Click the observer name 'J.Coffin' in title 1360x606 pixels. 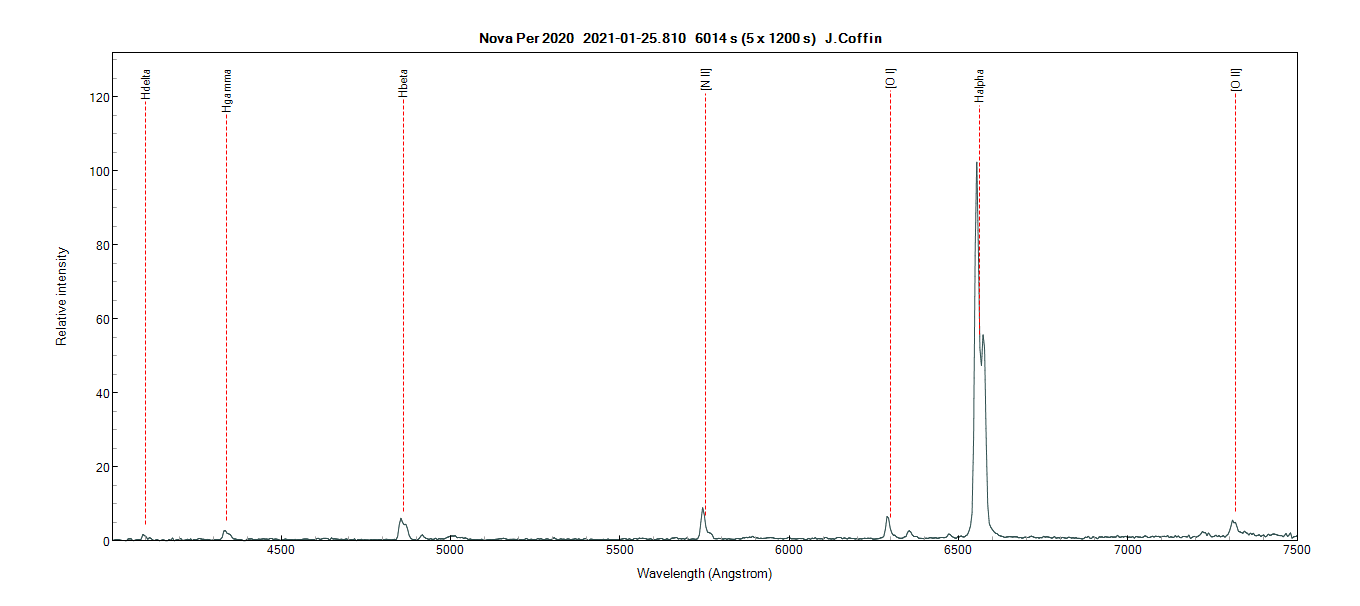pyautogui.click(x=852, y=39)
